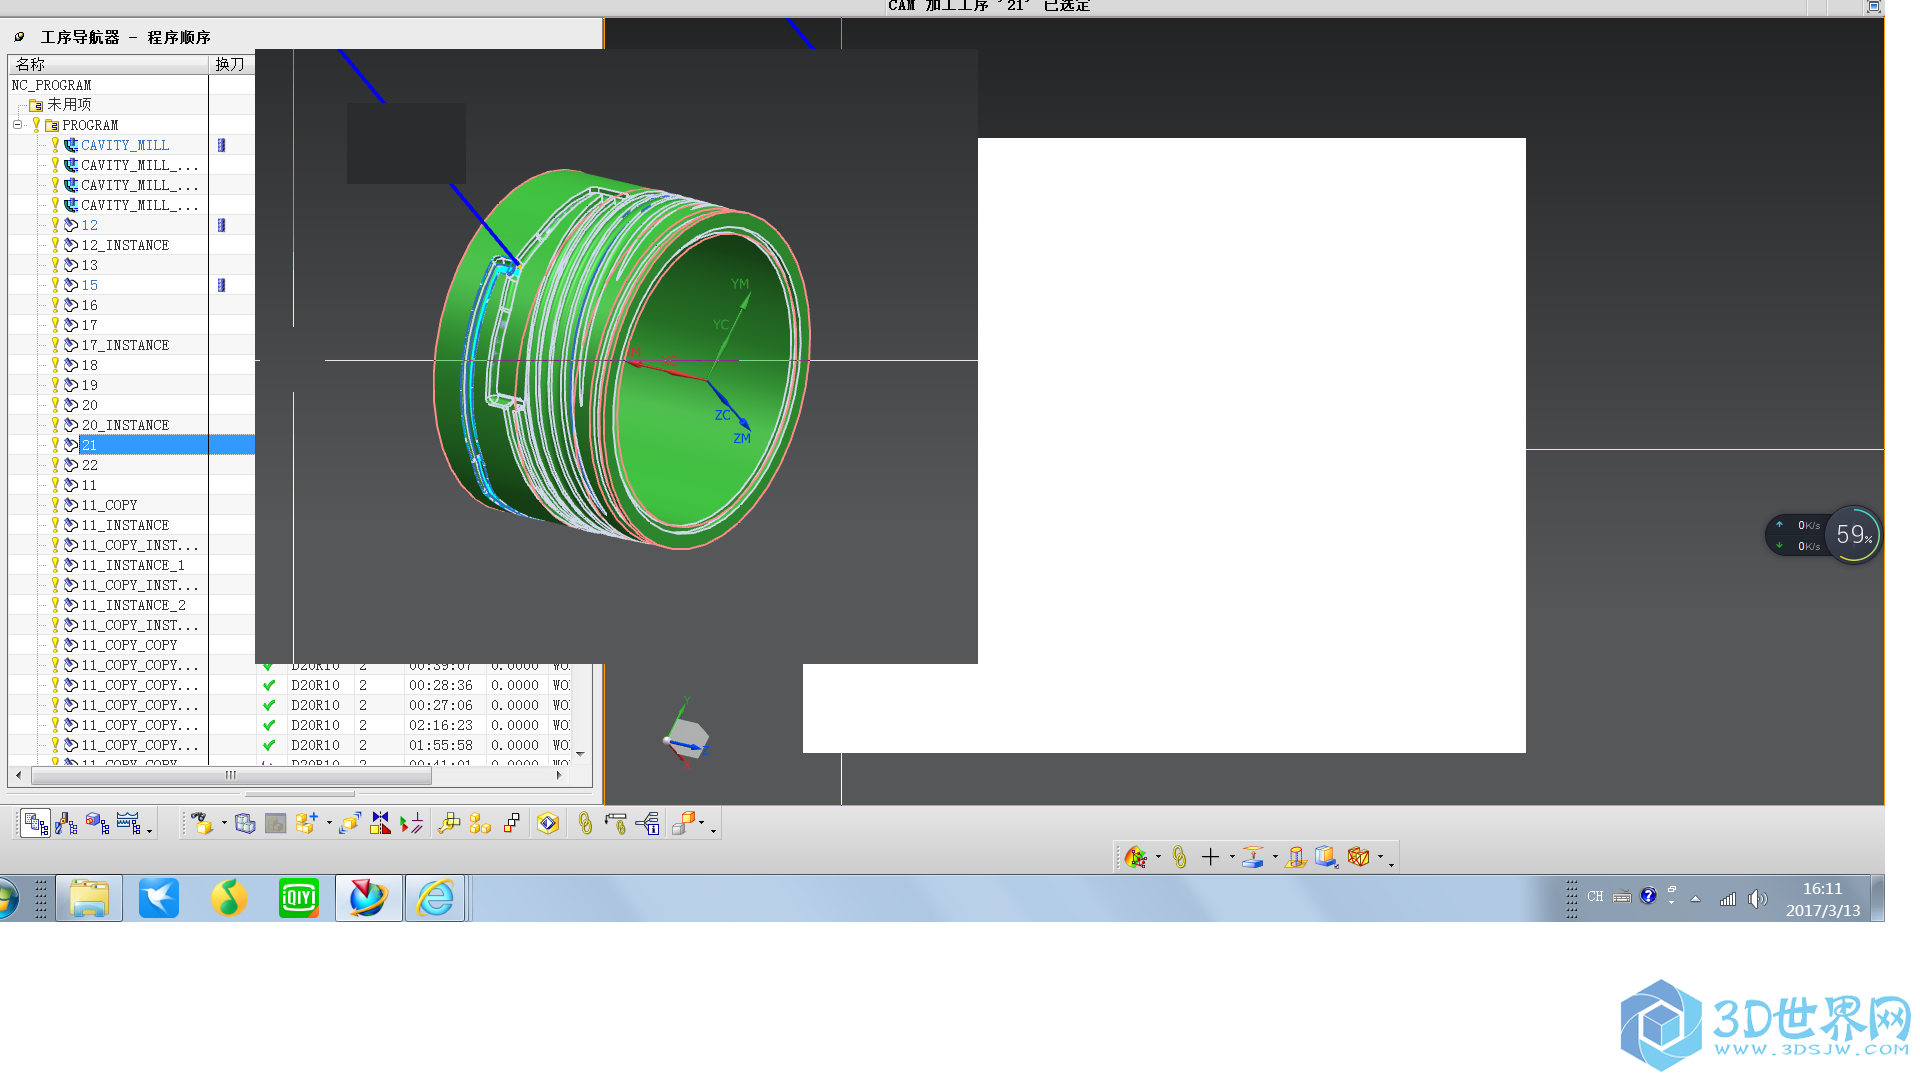Open navigator view toolbar options arrow
This screenshot has width=1920, height=1080.
click(150, 829)
